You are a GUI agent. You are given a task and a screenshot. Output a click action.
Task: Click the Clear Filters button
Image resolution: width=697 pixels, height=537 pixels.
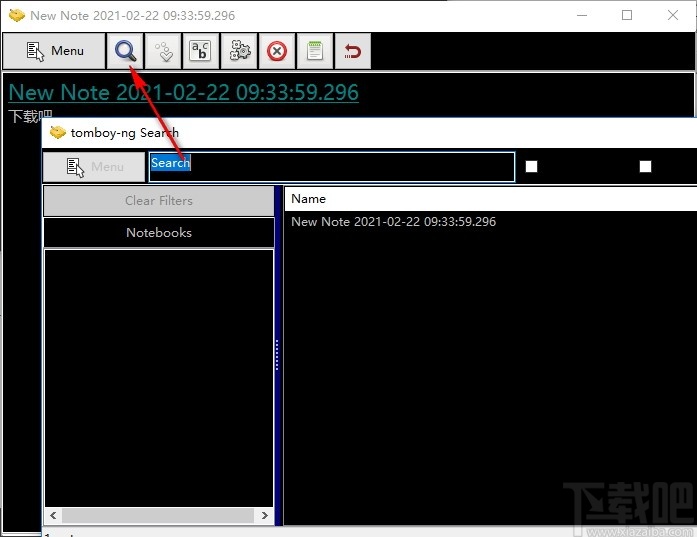[159, 201]
